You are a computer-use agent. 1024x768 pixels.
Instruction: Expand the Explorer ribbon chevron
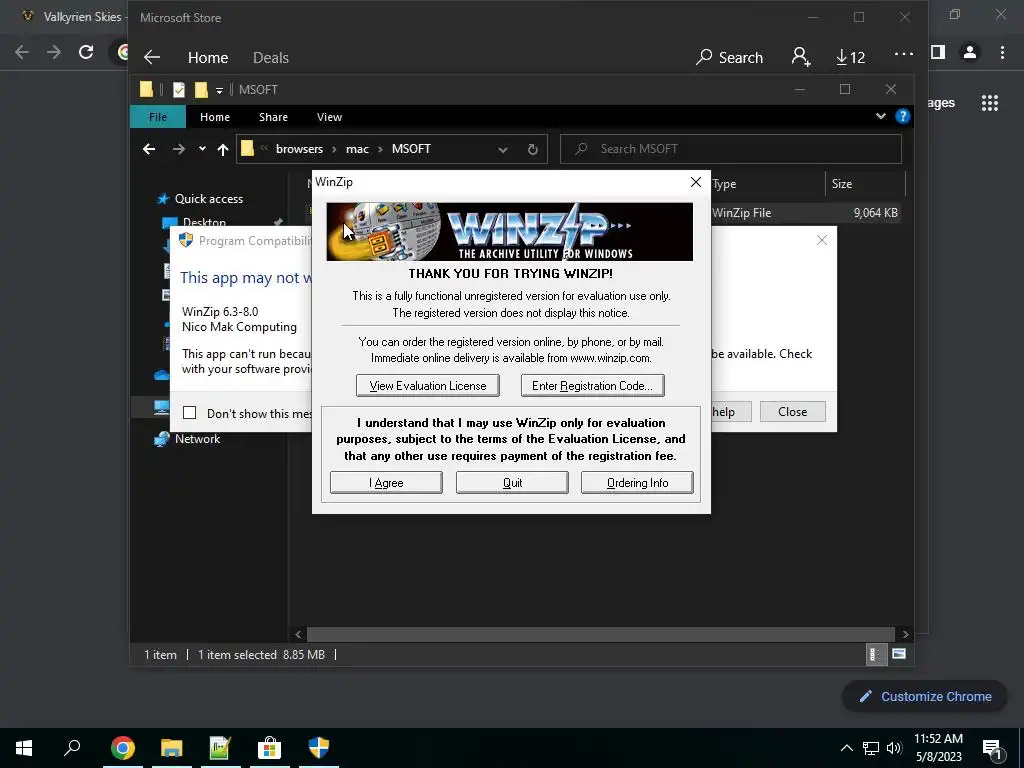pyautogui.click(x=880, y=116)
